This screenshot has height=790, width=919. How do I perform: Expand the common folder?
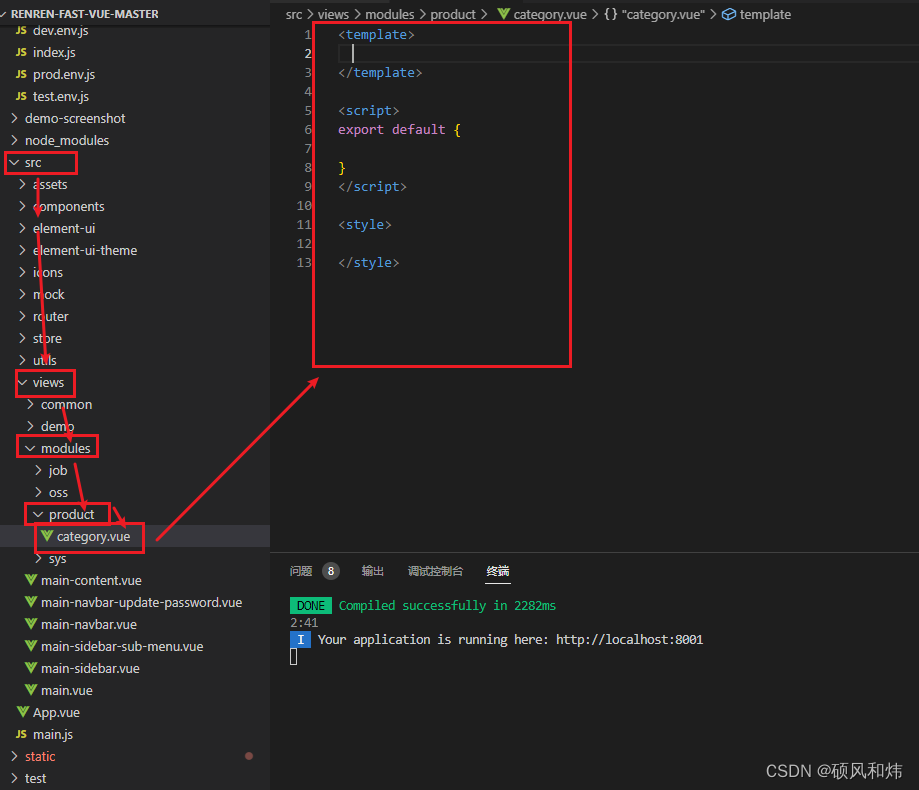point(30,404)
